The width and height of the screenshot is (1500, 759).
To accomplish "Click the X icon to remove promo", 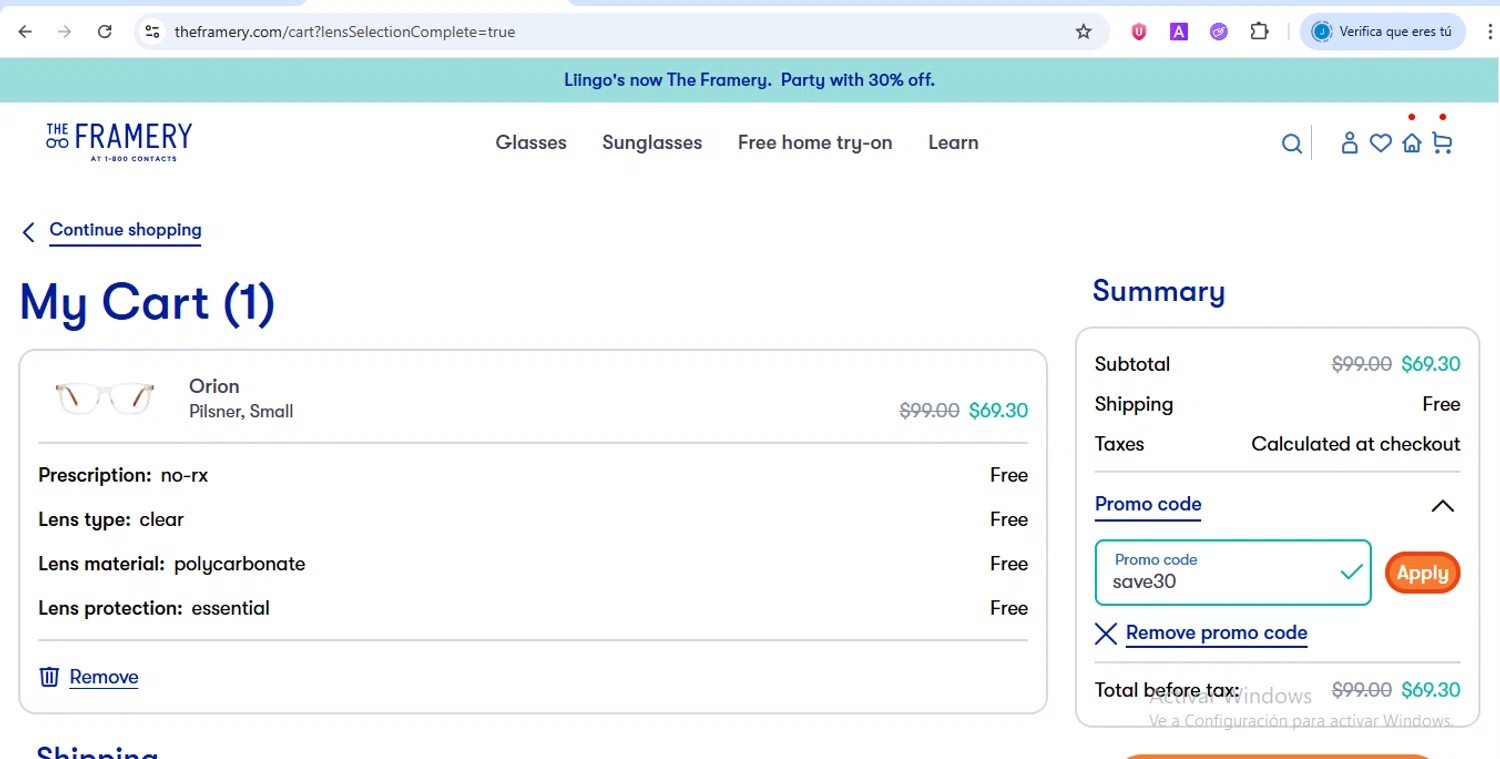I will coord(1105,633).
